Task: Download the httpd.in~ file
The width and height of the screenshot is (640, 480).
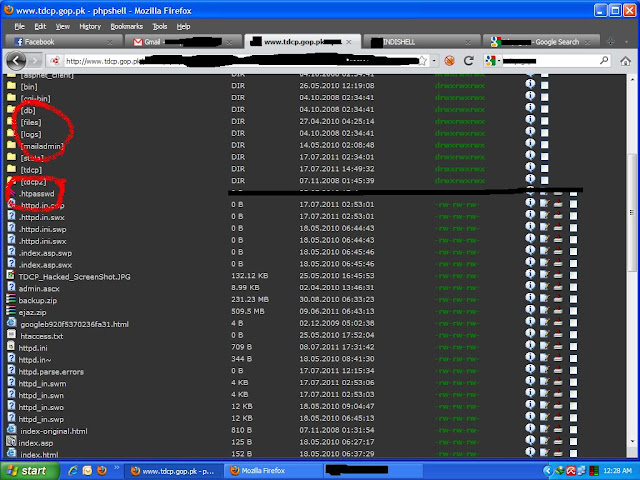Action: pos(558,358)
